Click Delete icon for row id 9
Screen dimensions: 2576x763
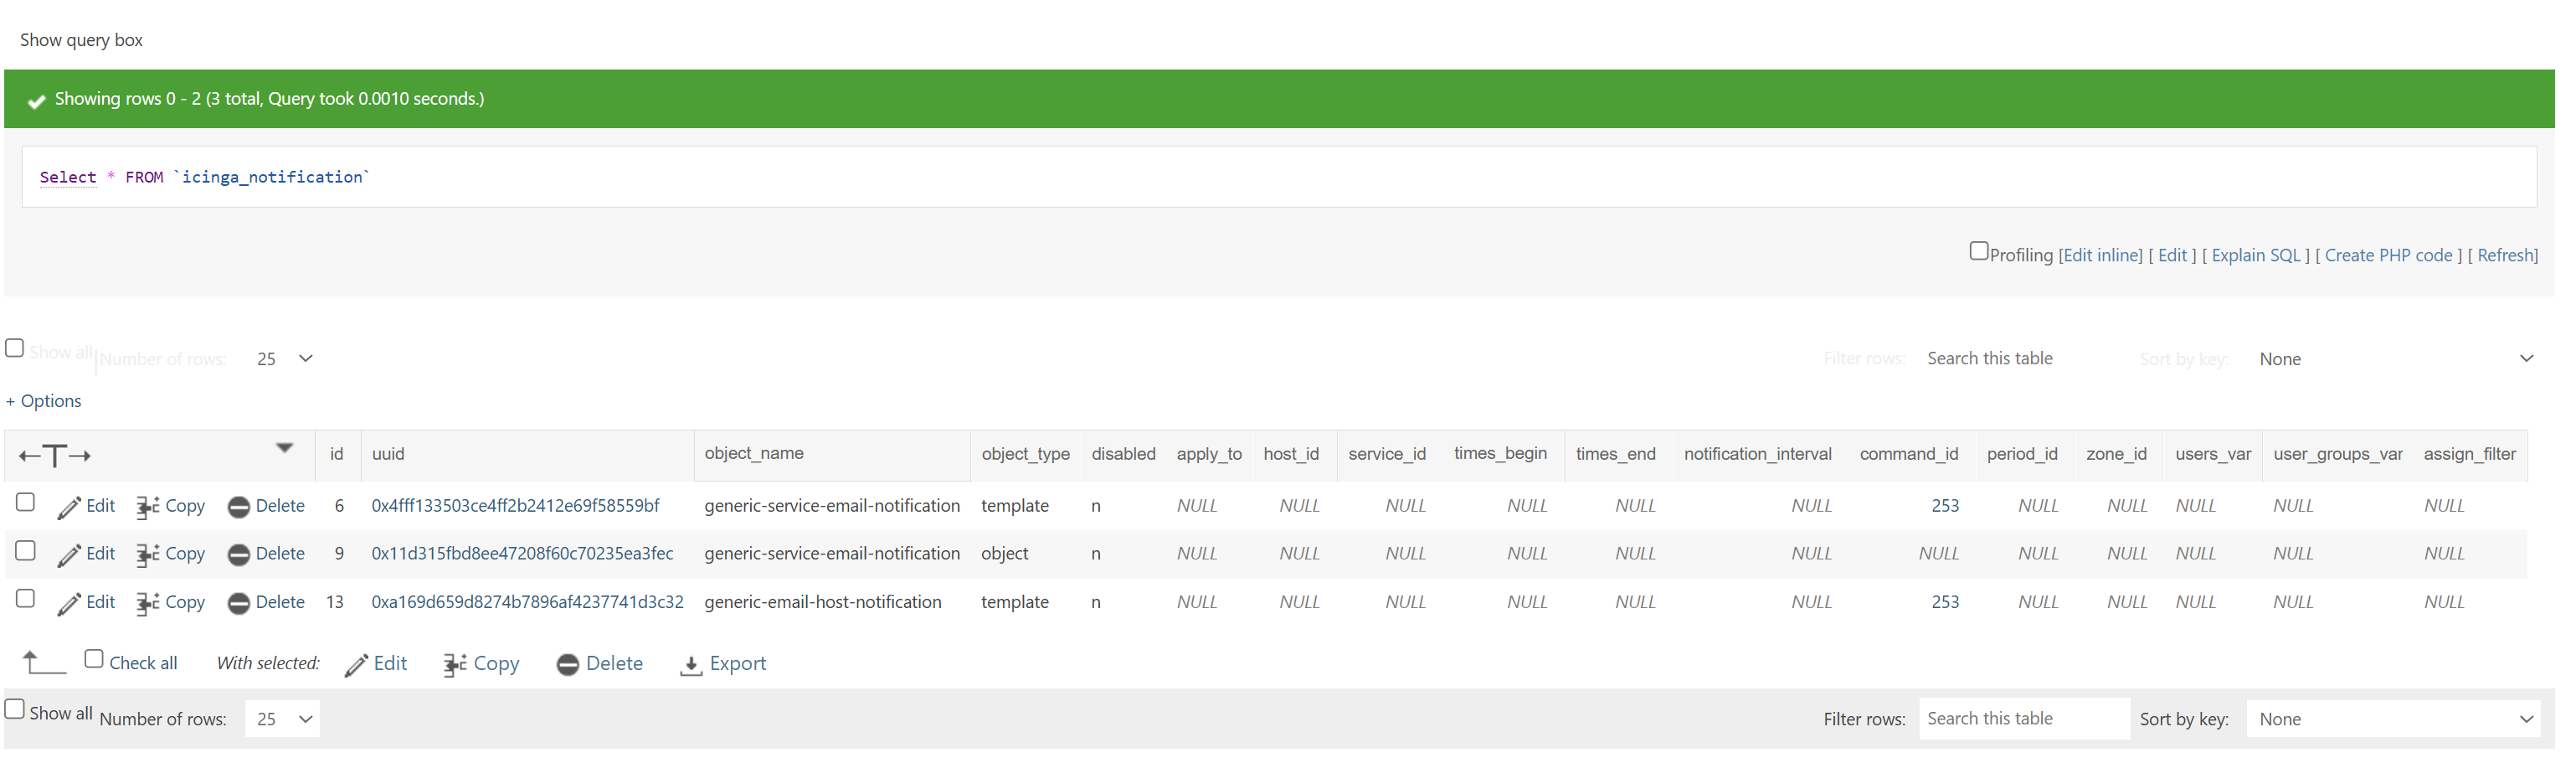pos(238,555)
